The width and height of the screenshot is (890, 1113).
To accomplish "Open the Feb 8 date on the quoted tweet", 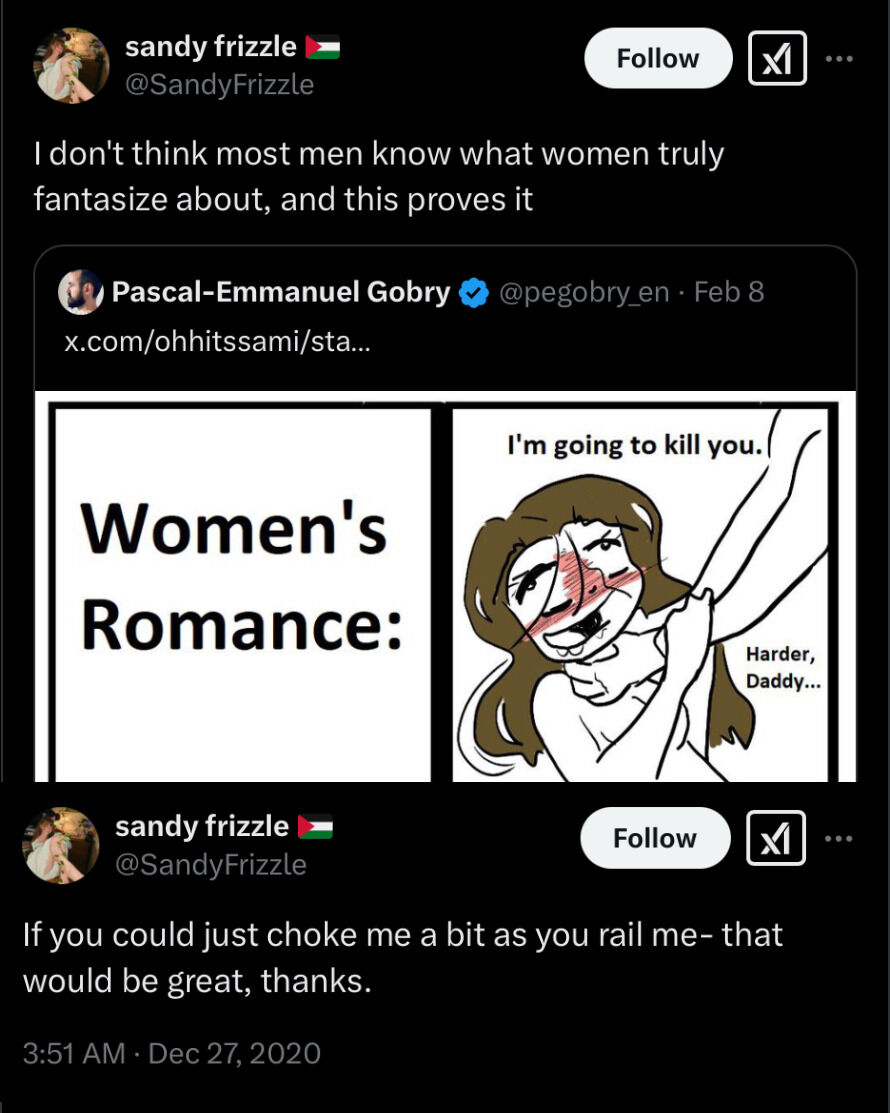I will click(x=729, y=292).
